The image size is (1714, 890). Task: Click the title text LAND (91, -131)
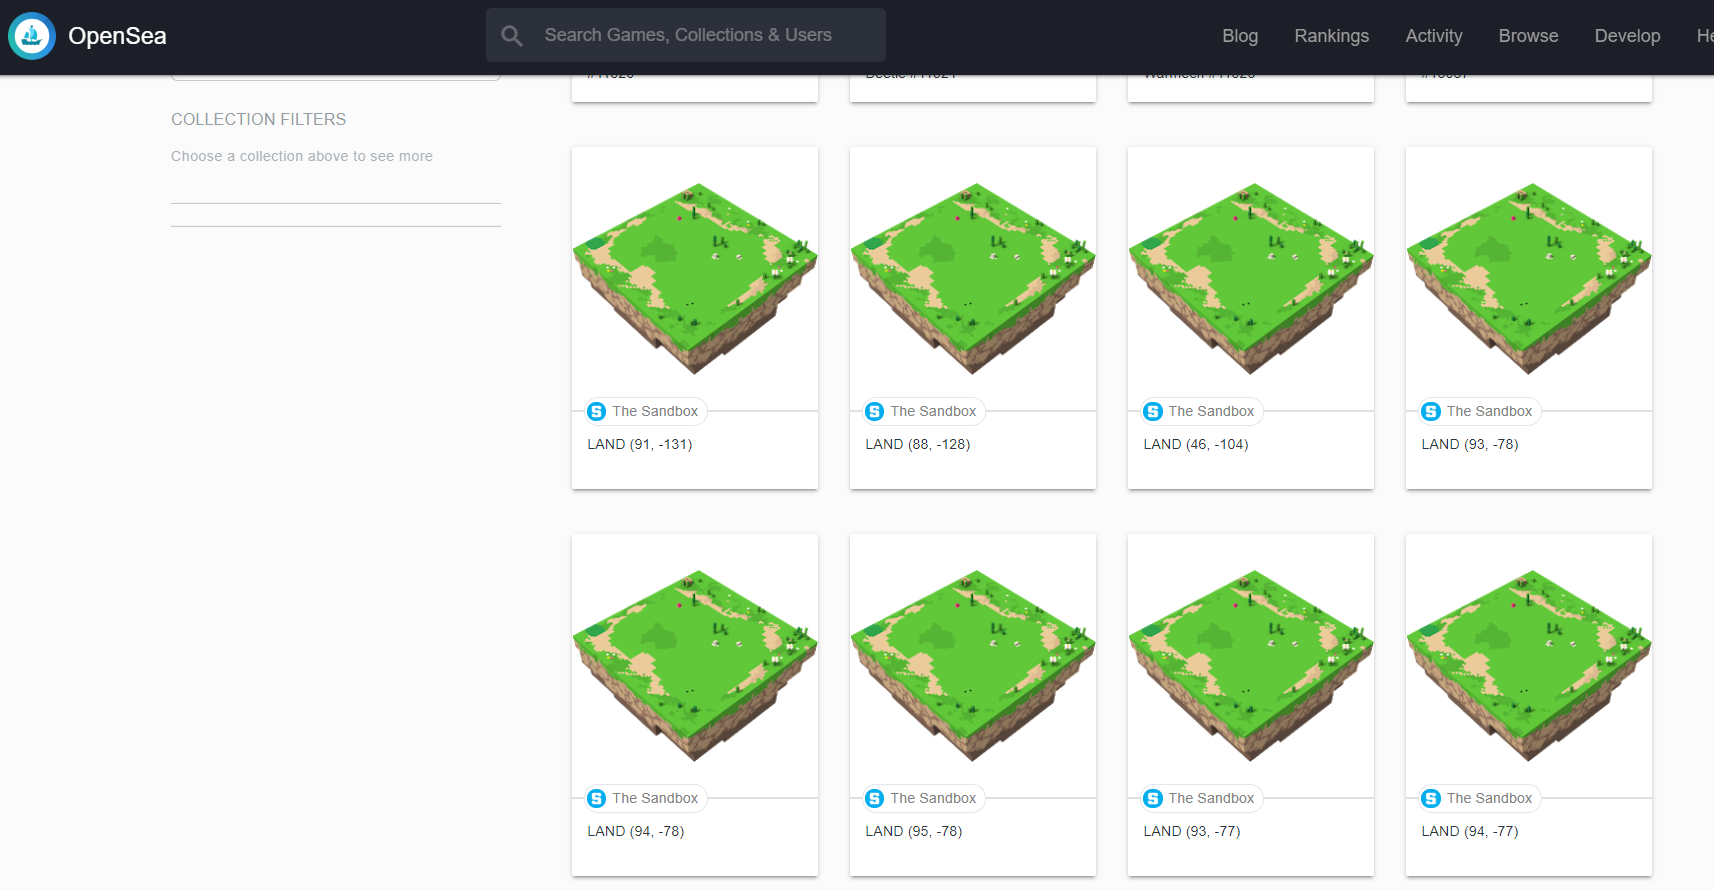(x=640, y=444)
